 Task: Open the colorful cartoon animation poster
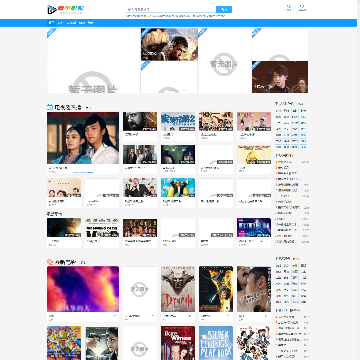(x=64, y=343)
